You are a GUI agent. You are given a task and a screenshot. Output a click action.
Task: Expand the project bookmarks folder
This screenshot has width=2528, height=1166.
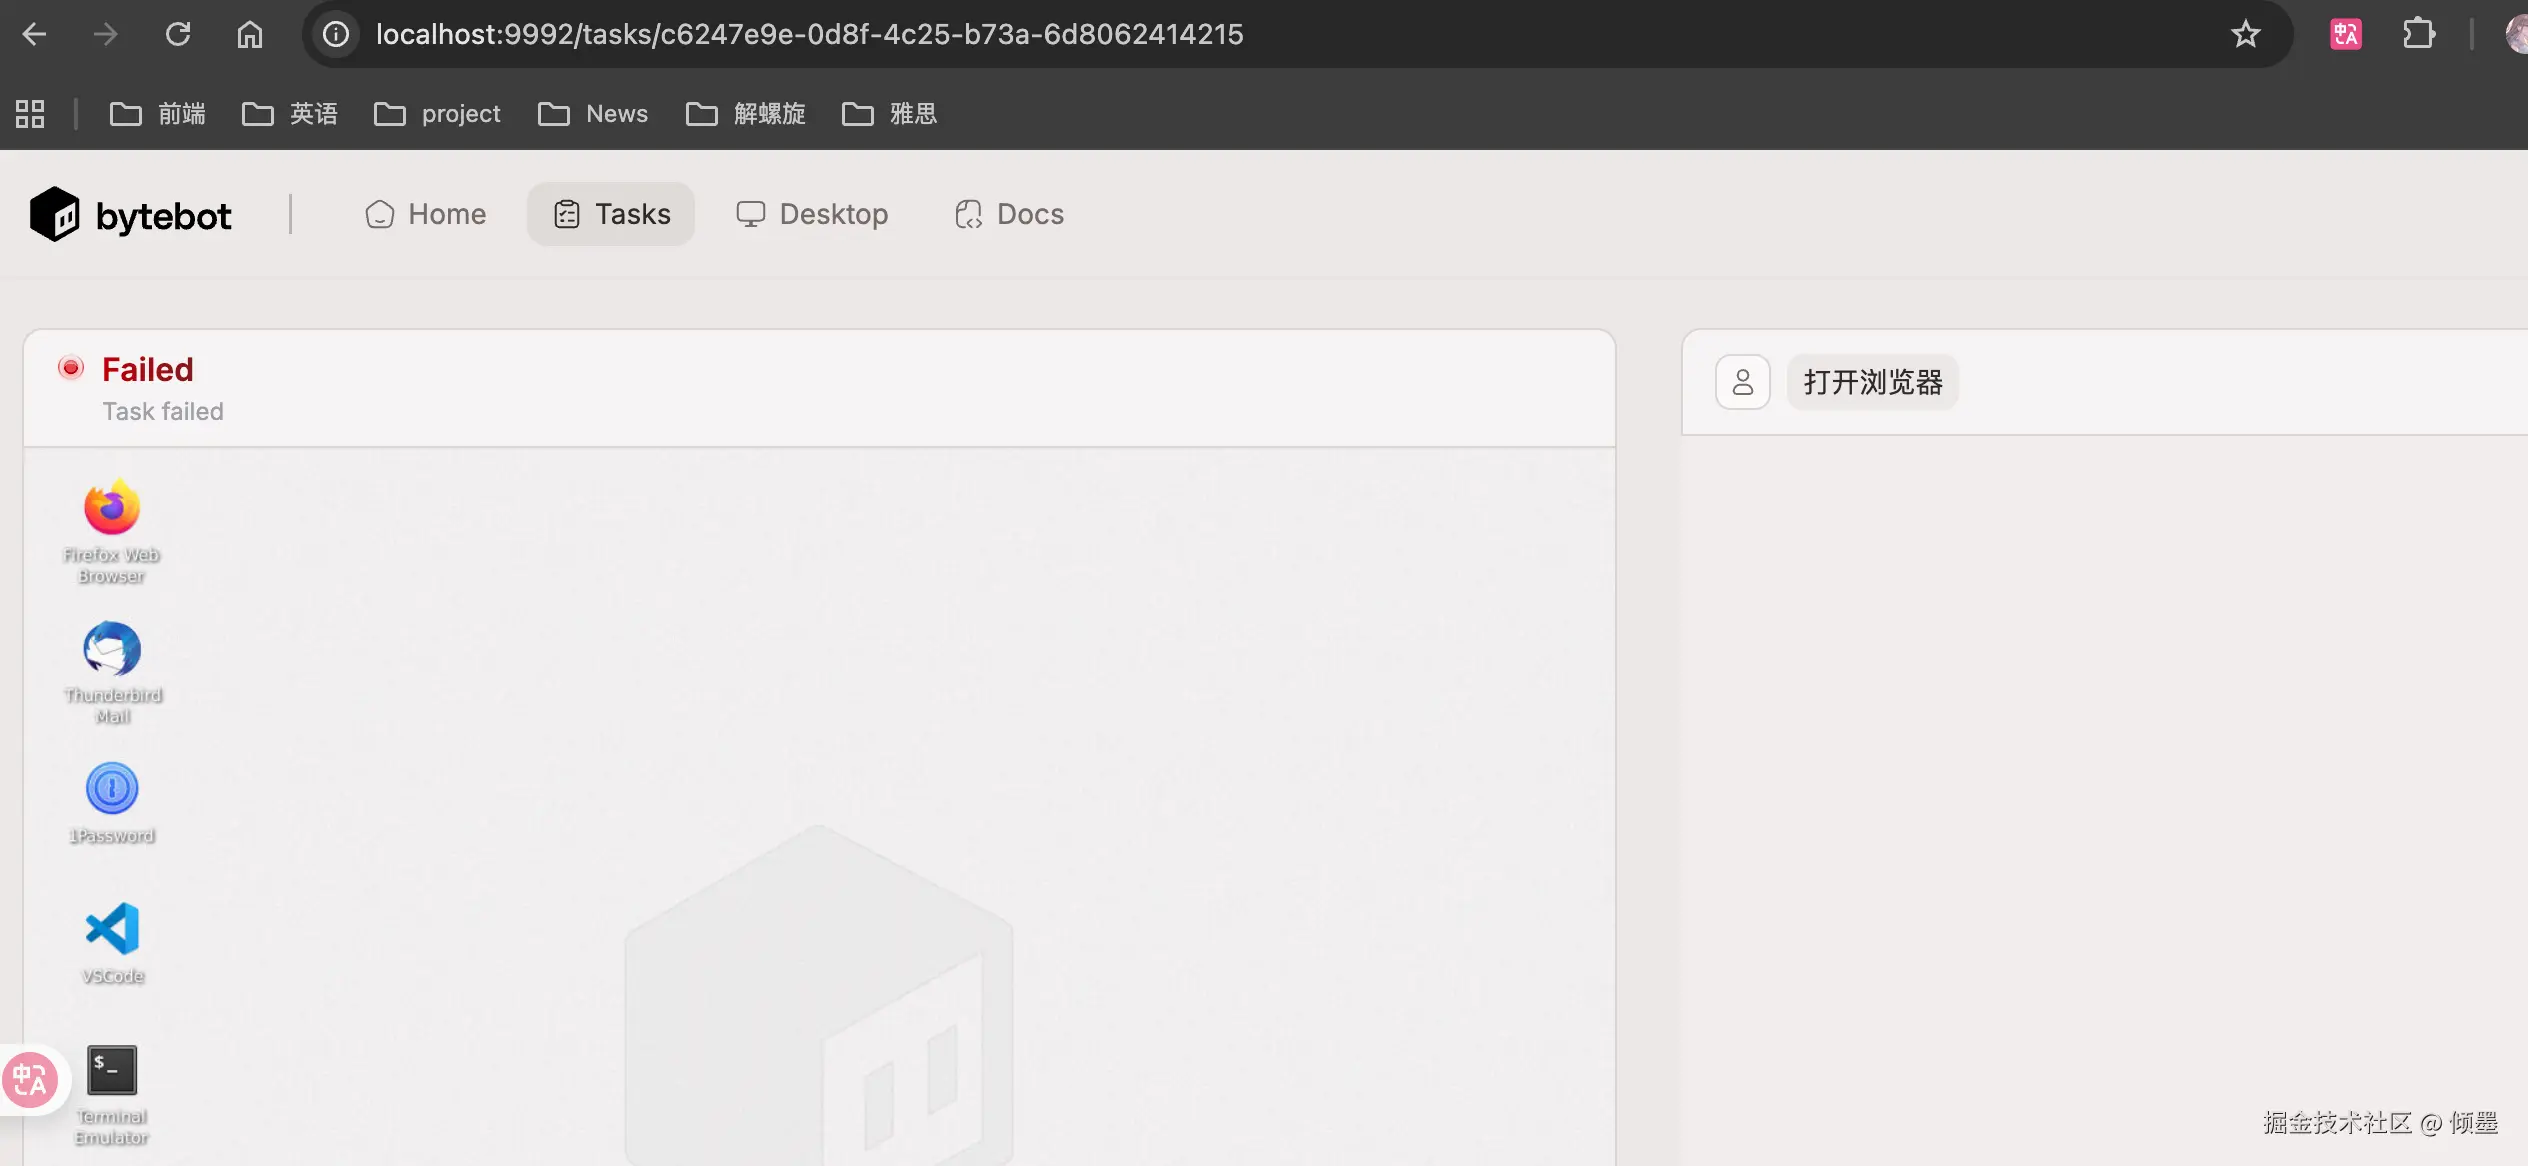click(437, 114)
